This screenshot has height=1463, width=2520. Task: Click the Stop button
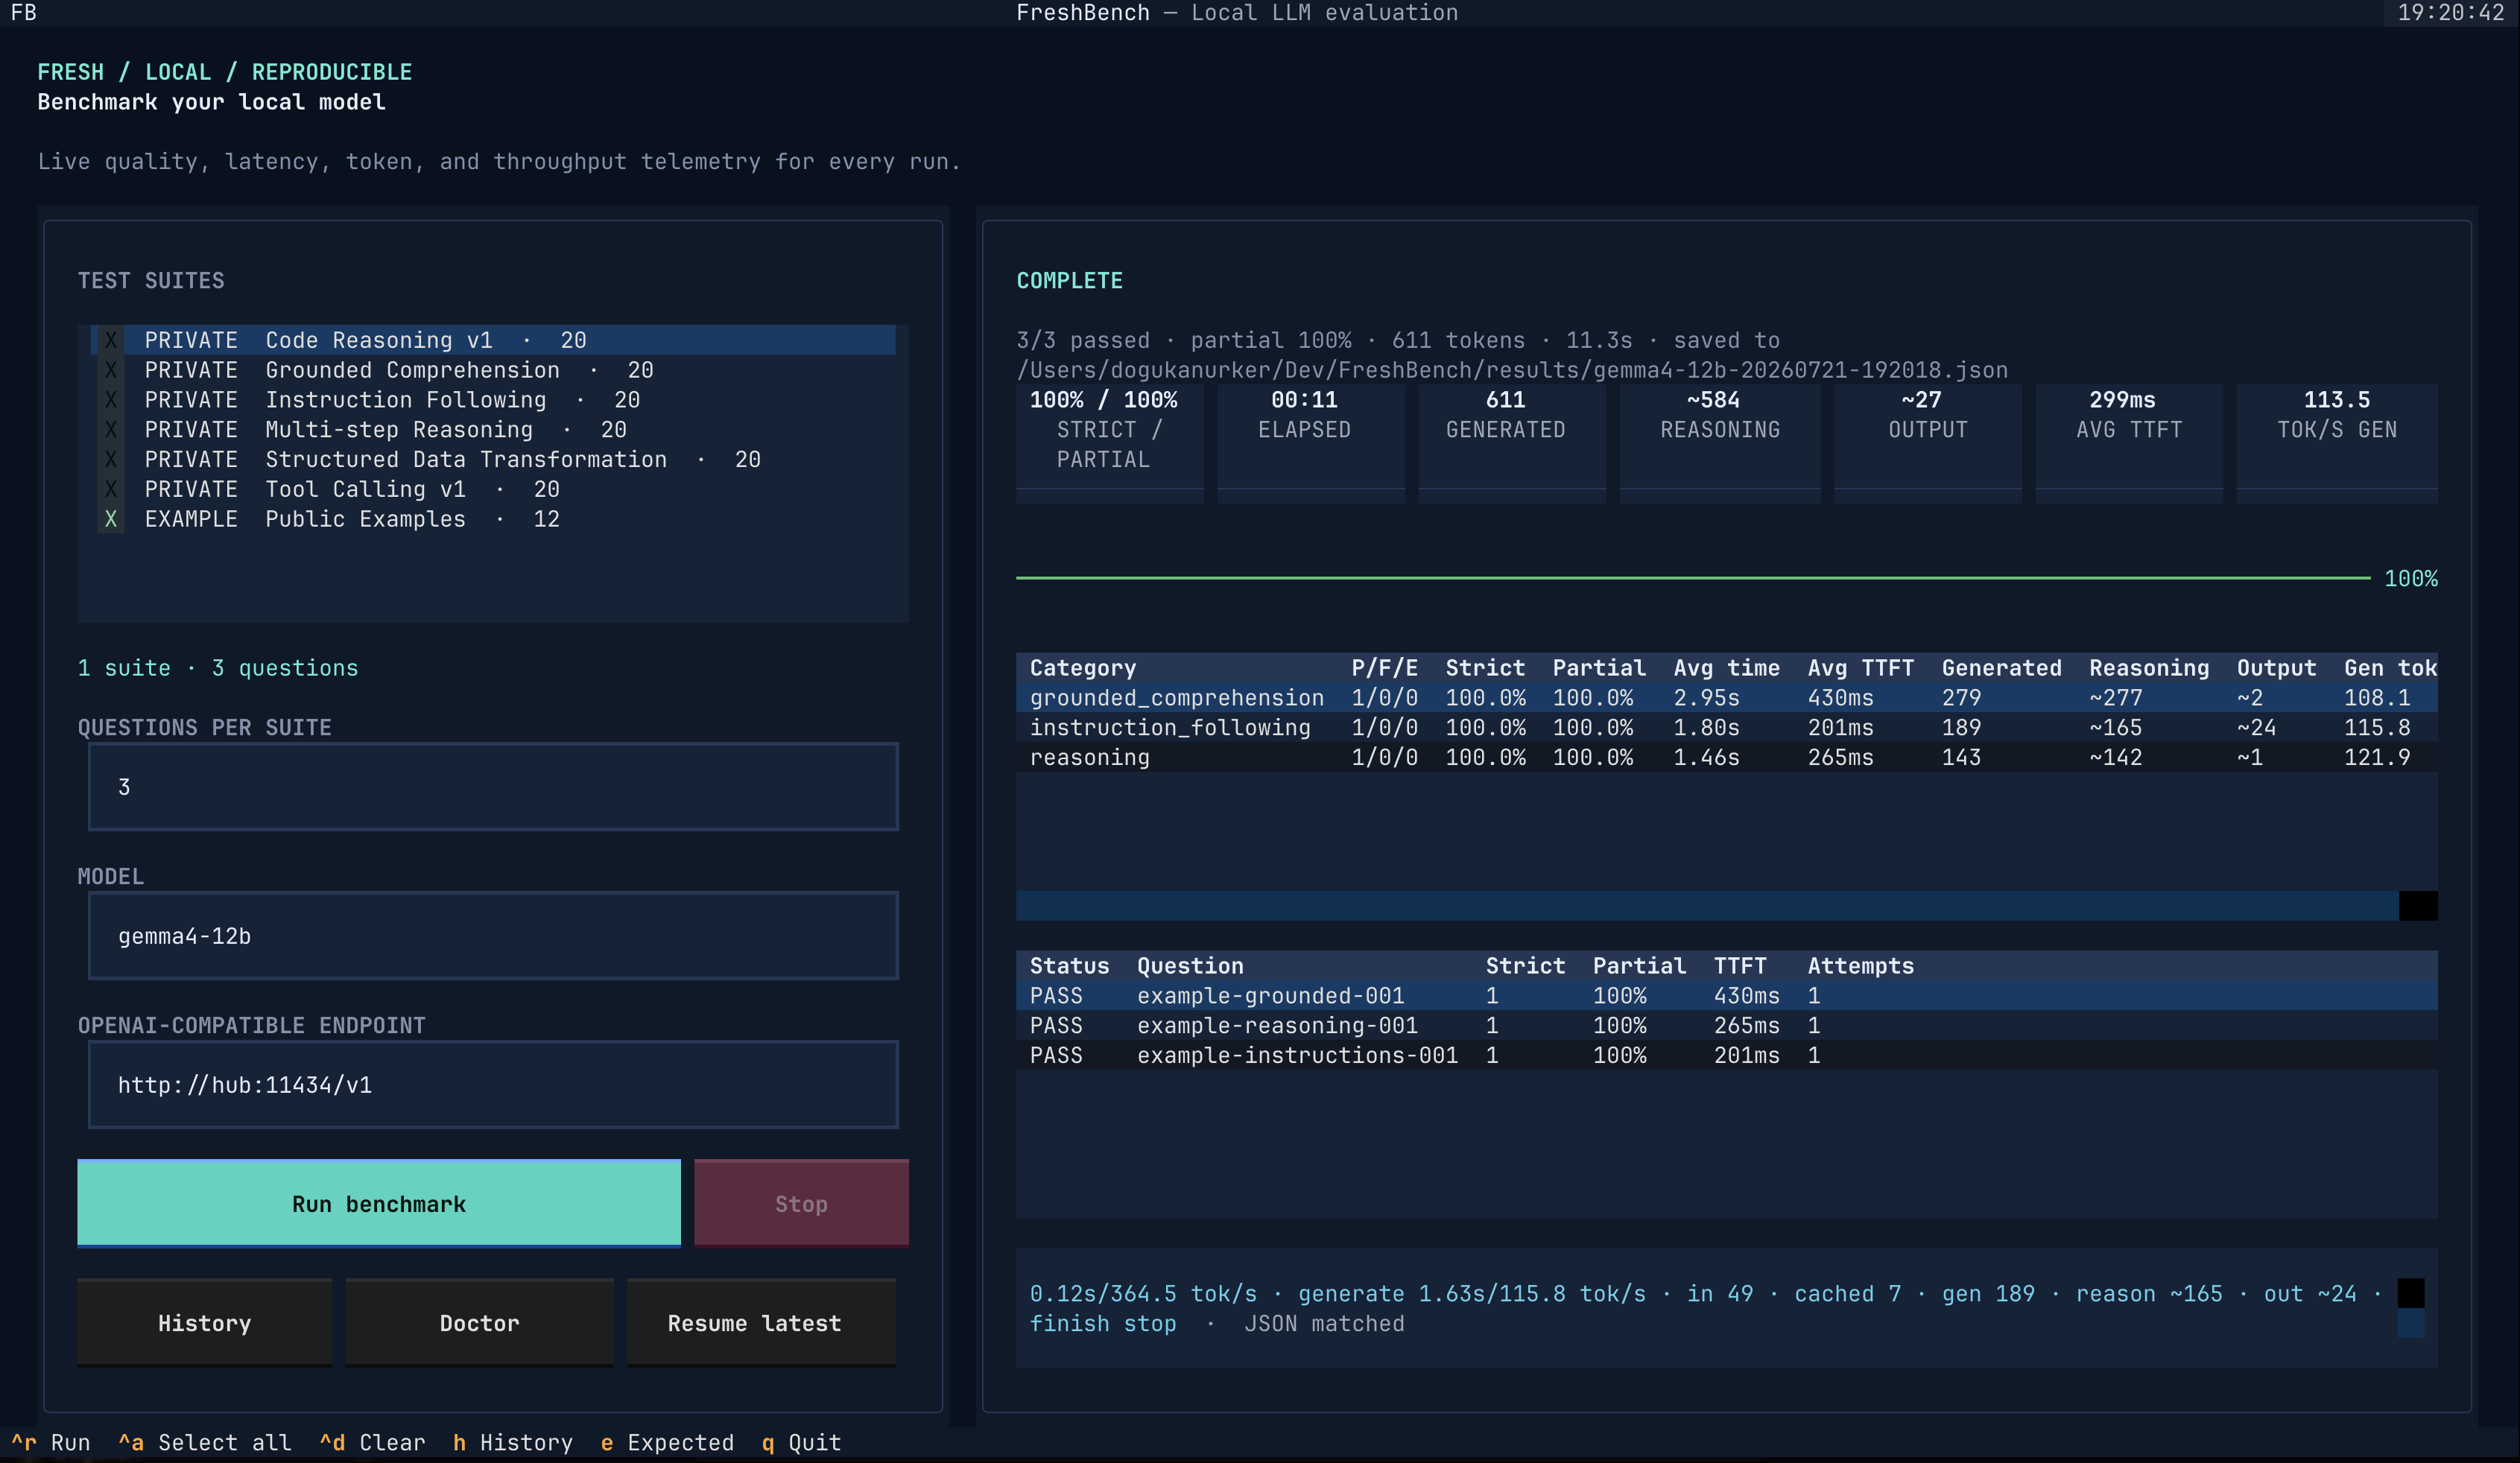pos(801,1203)
